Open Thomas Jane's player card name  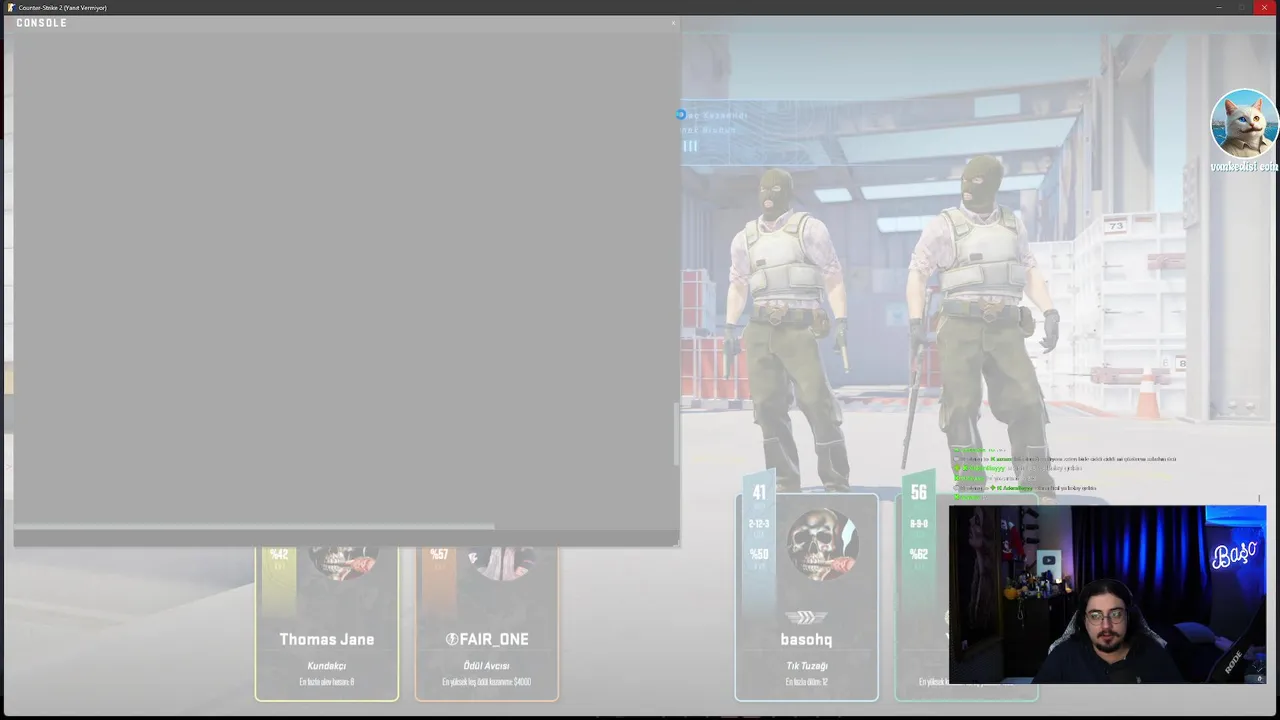[327, 639]
